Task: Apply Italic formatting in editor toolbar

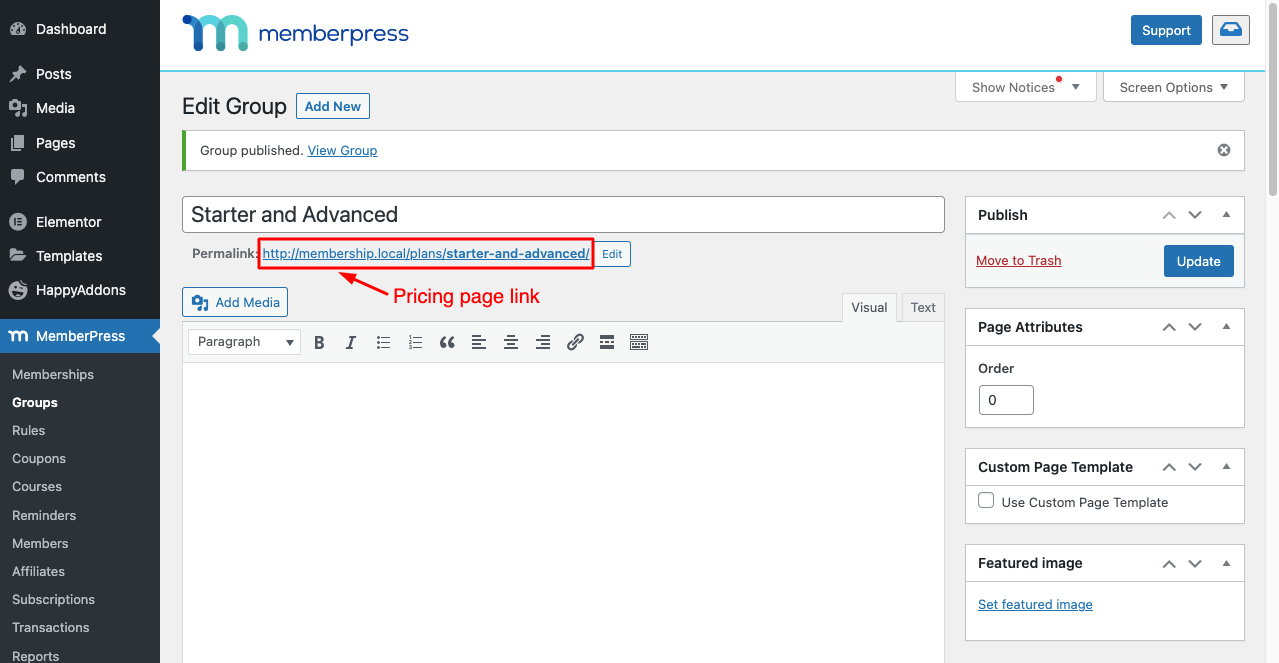Action: coord(351,342)
